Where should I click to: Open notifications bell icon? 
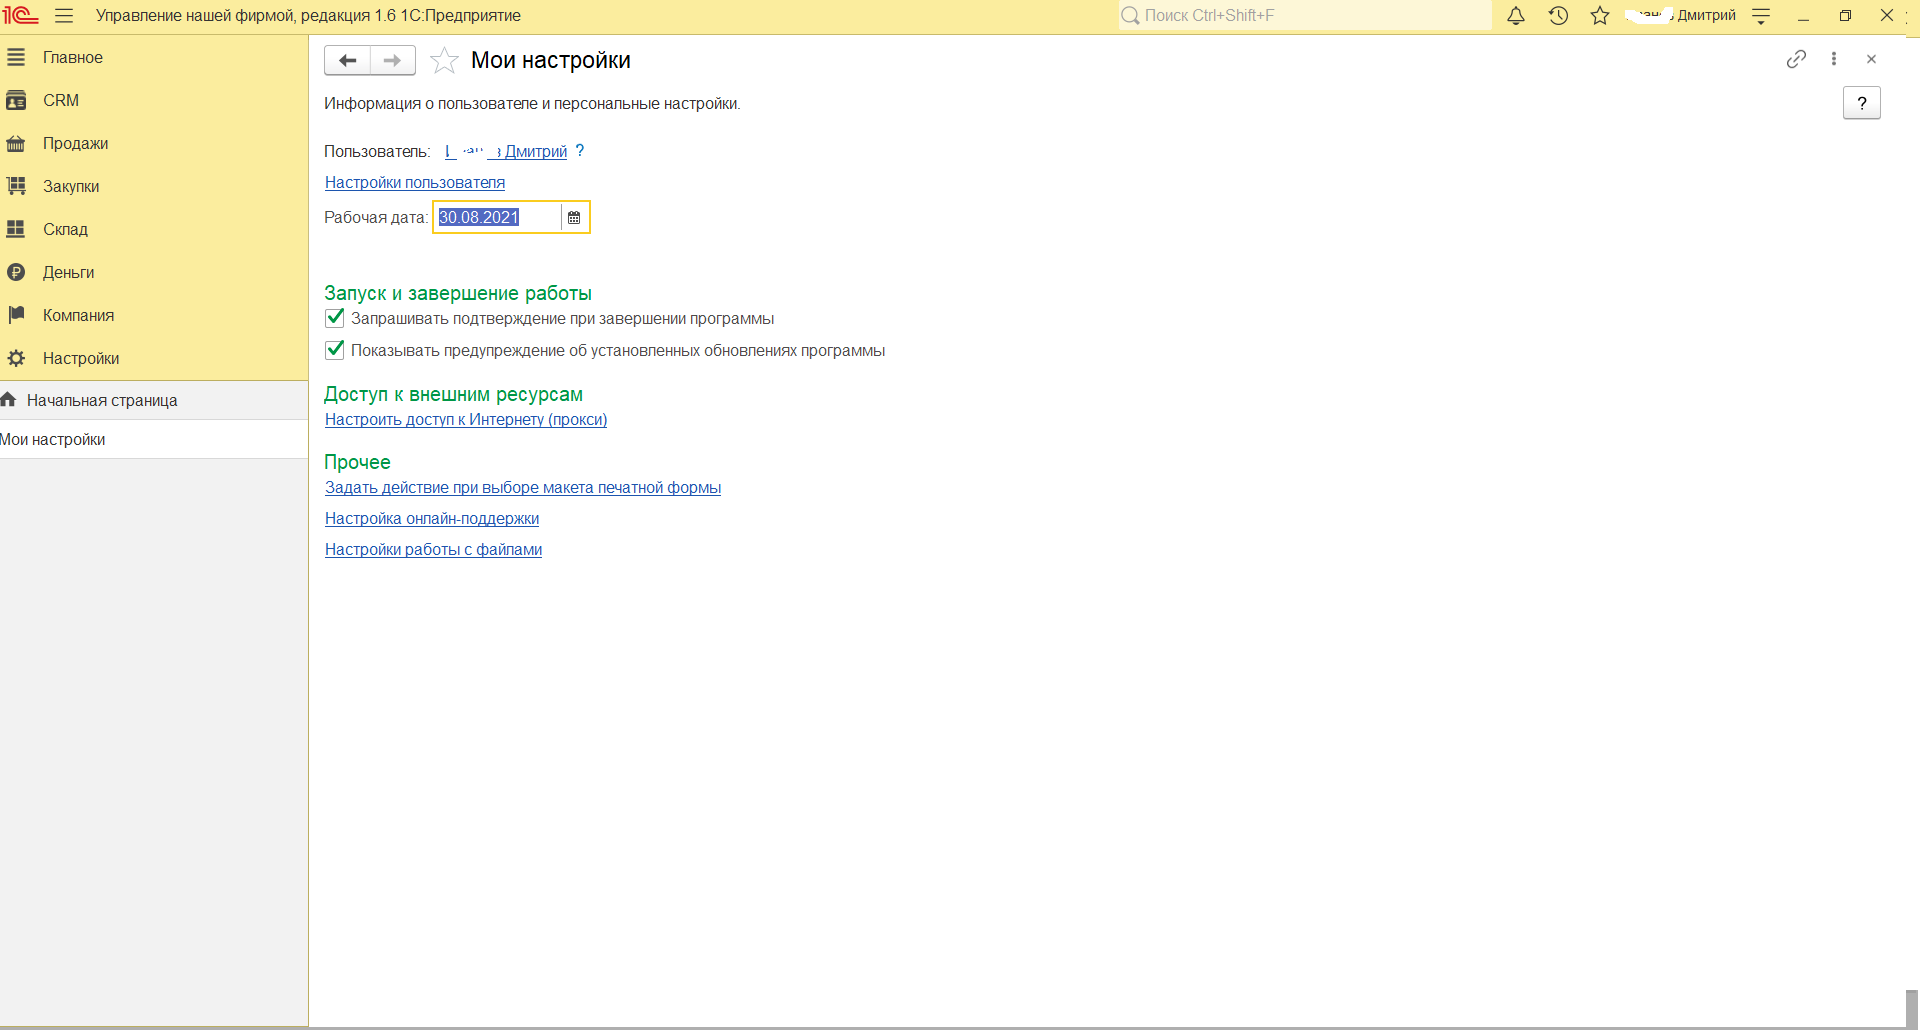click(1516, 16)
